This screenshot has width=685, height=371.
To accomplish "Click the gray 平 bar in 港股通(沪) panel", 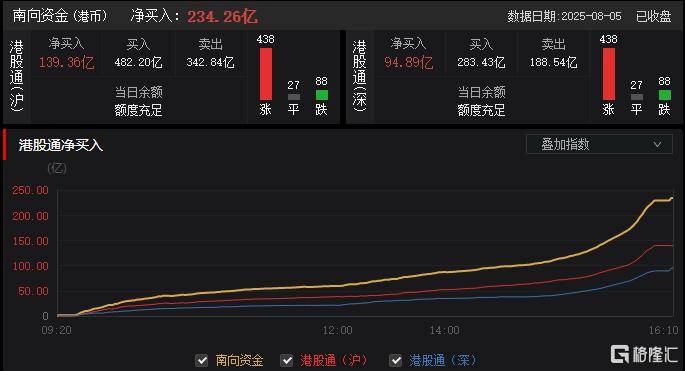I will click(x=294, y=97).
